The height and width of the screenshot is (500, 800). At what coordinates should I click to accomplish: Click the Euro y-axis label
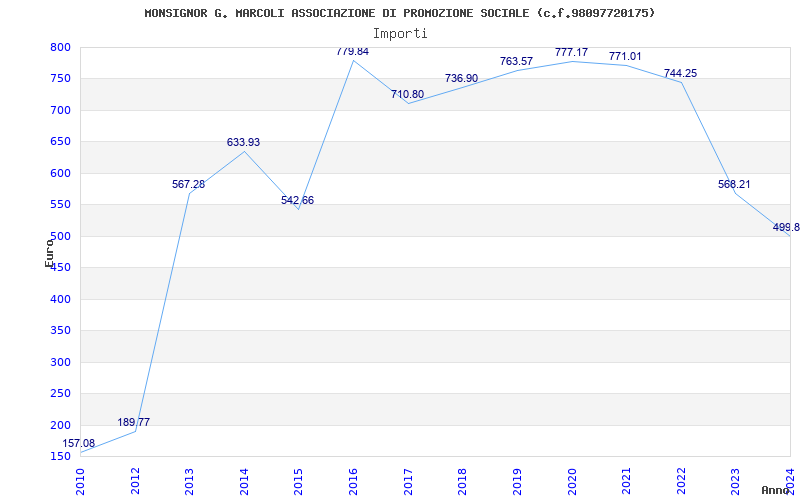(49, 253)
